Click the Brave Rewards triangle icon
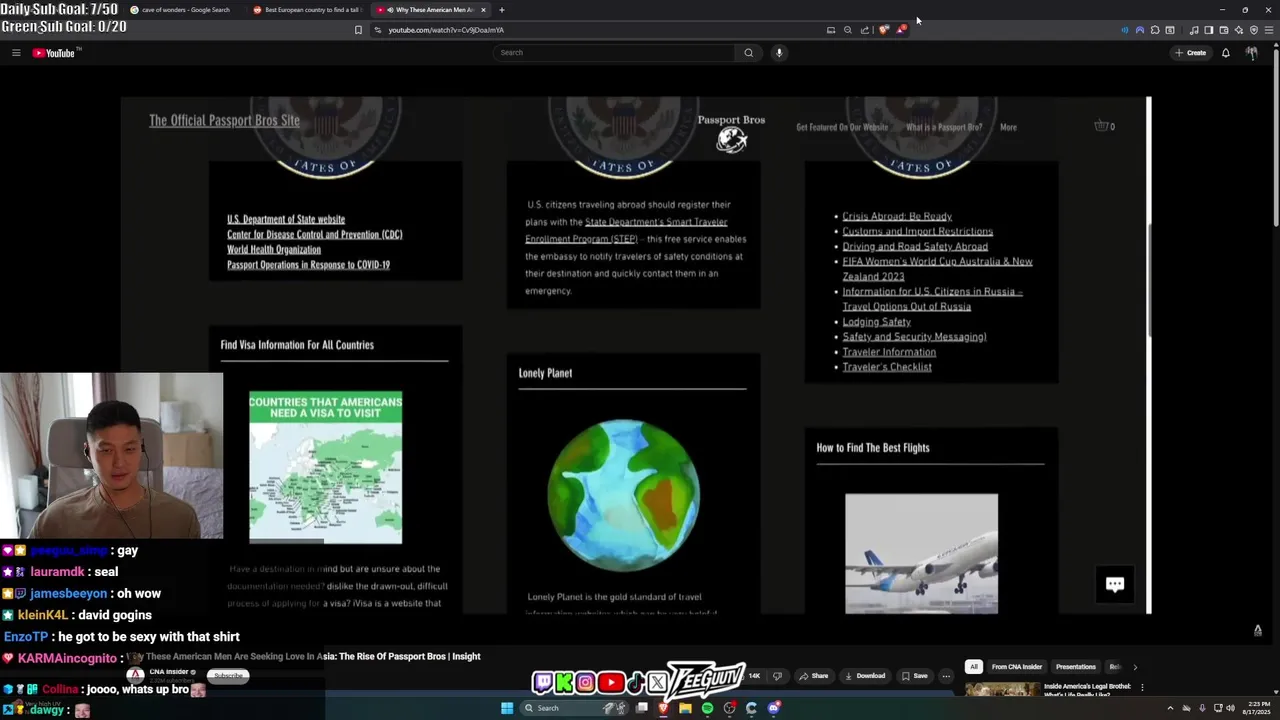The image size is (1280, 720). (x=902, y=30)
